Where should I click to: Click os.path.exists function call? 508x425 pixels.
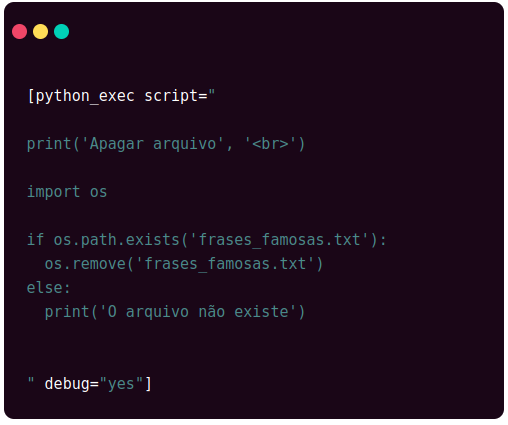[x=117, y=240]
